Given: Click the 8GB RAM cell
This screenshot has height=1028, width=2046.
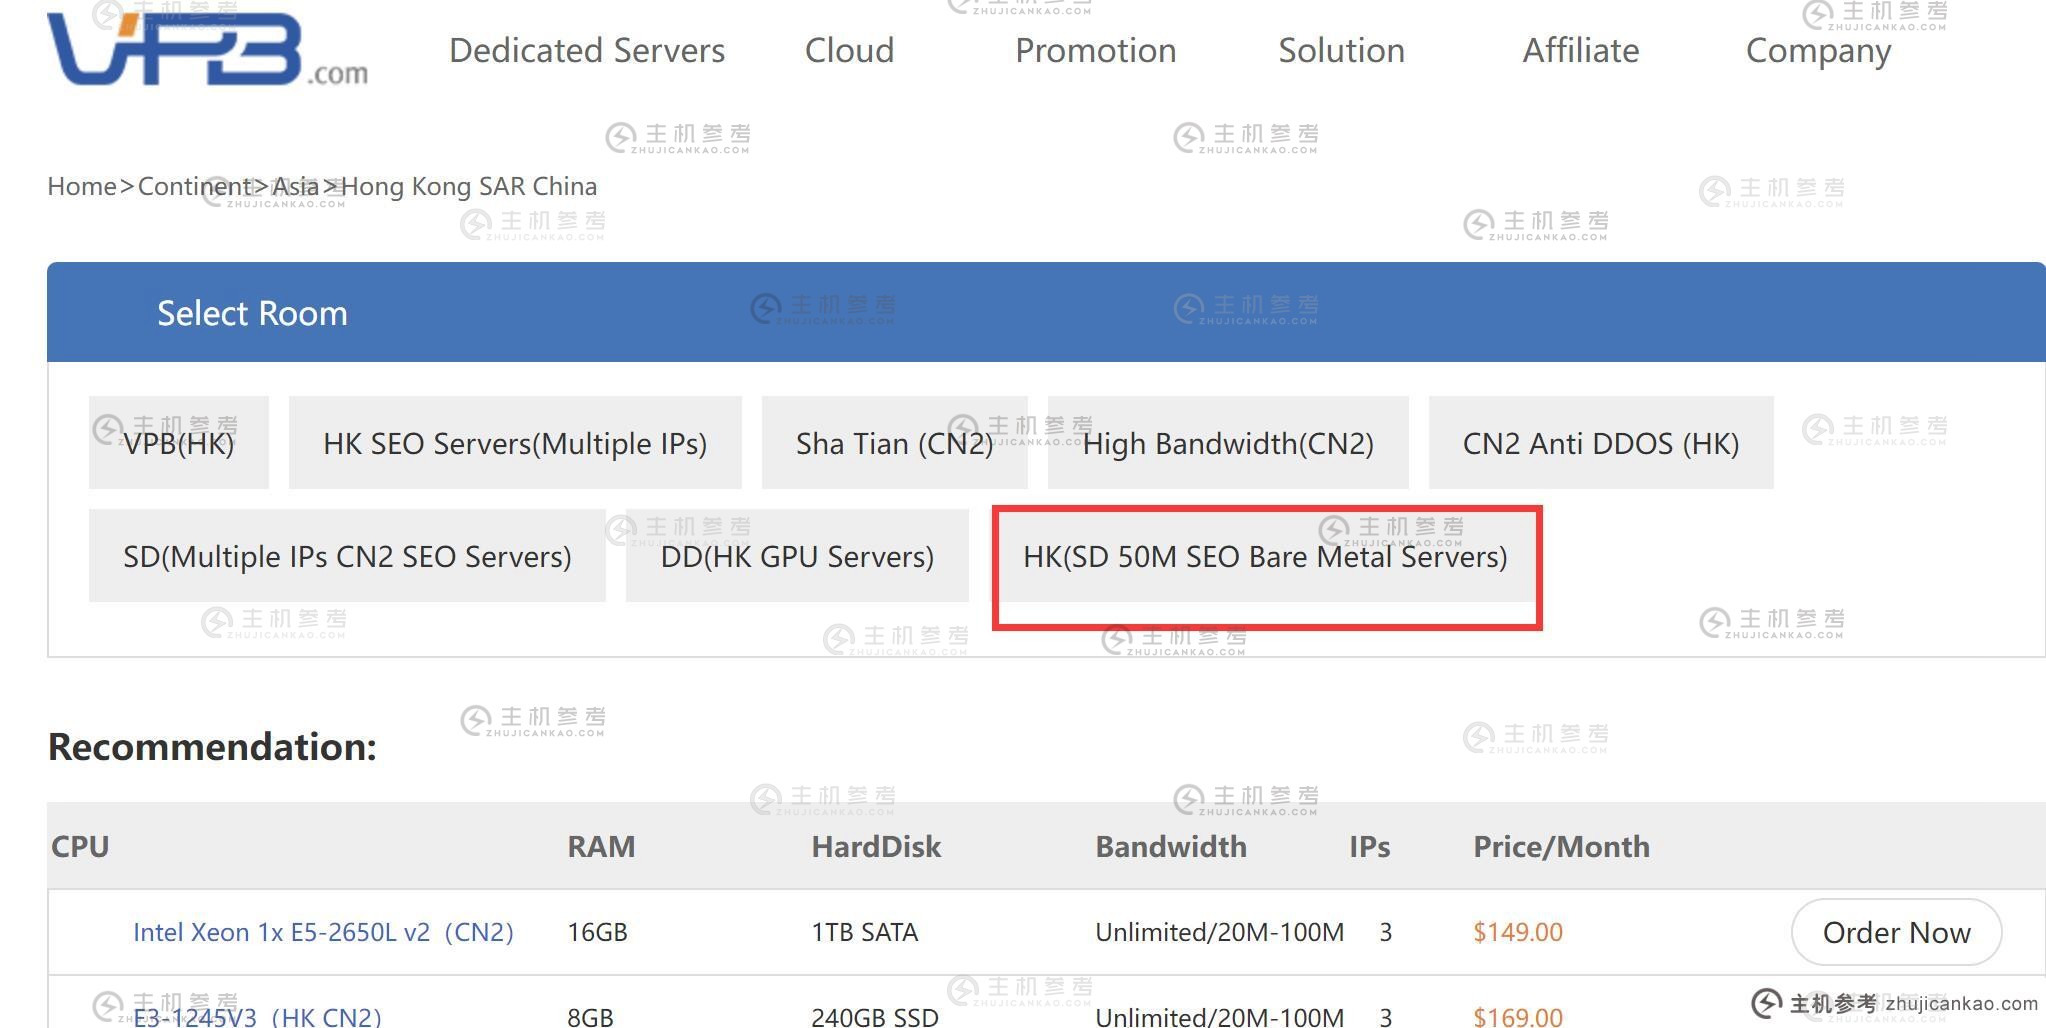Looking at the screenshot, I should coord(590,1017).
